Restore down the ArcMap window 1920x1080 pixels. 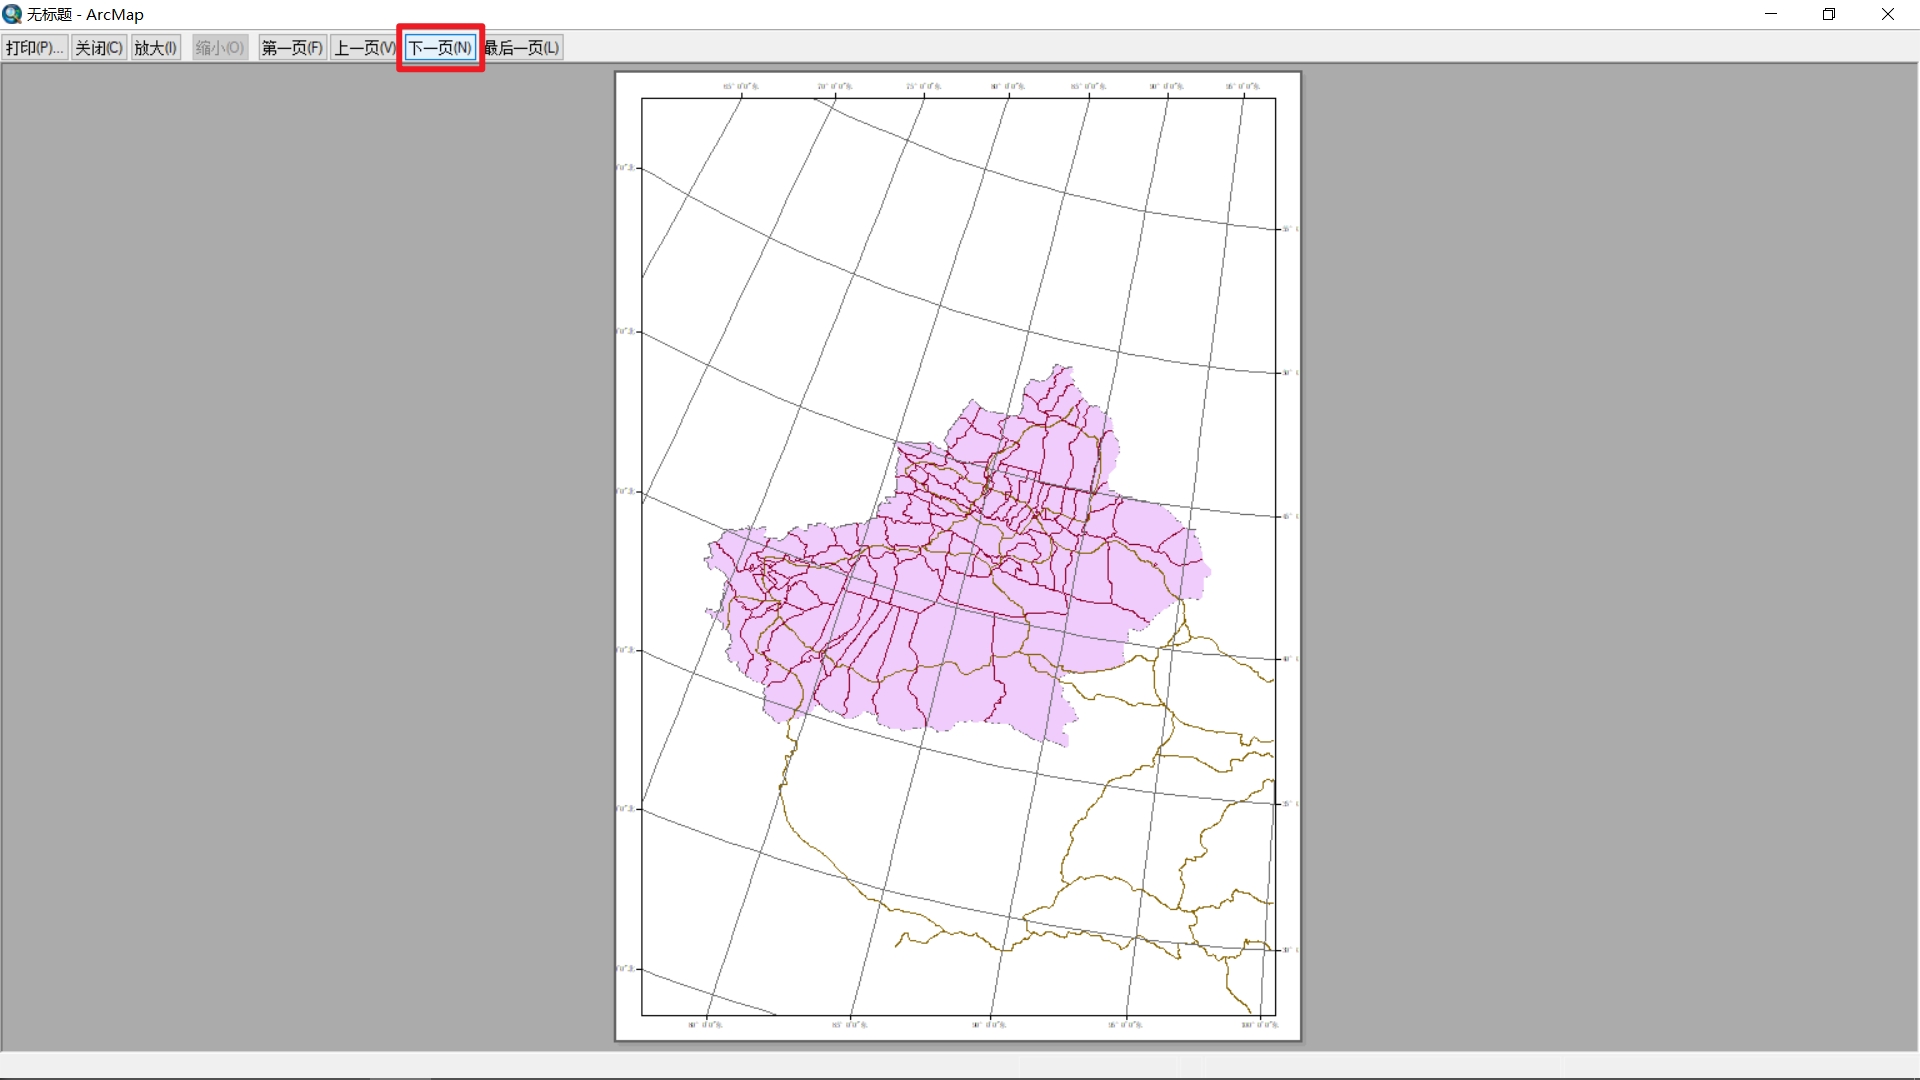(1829, 14)
